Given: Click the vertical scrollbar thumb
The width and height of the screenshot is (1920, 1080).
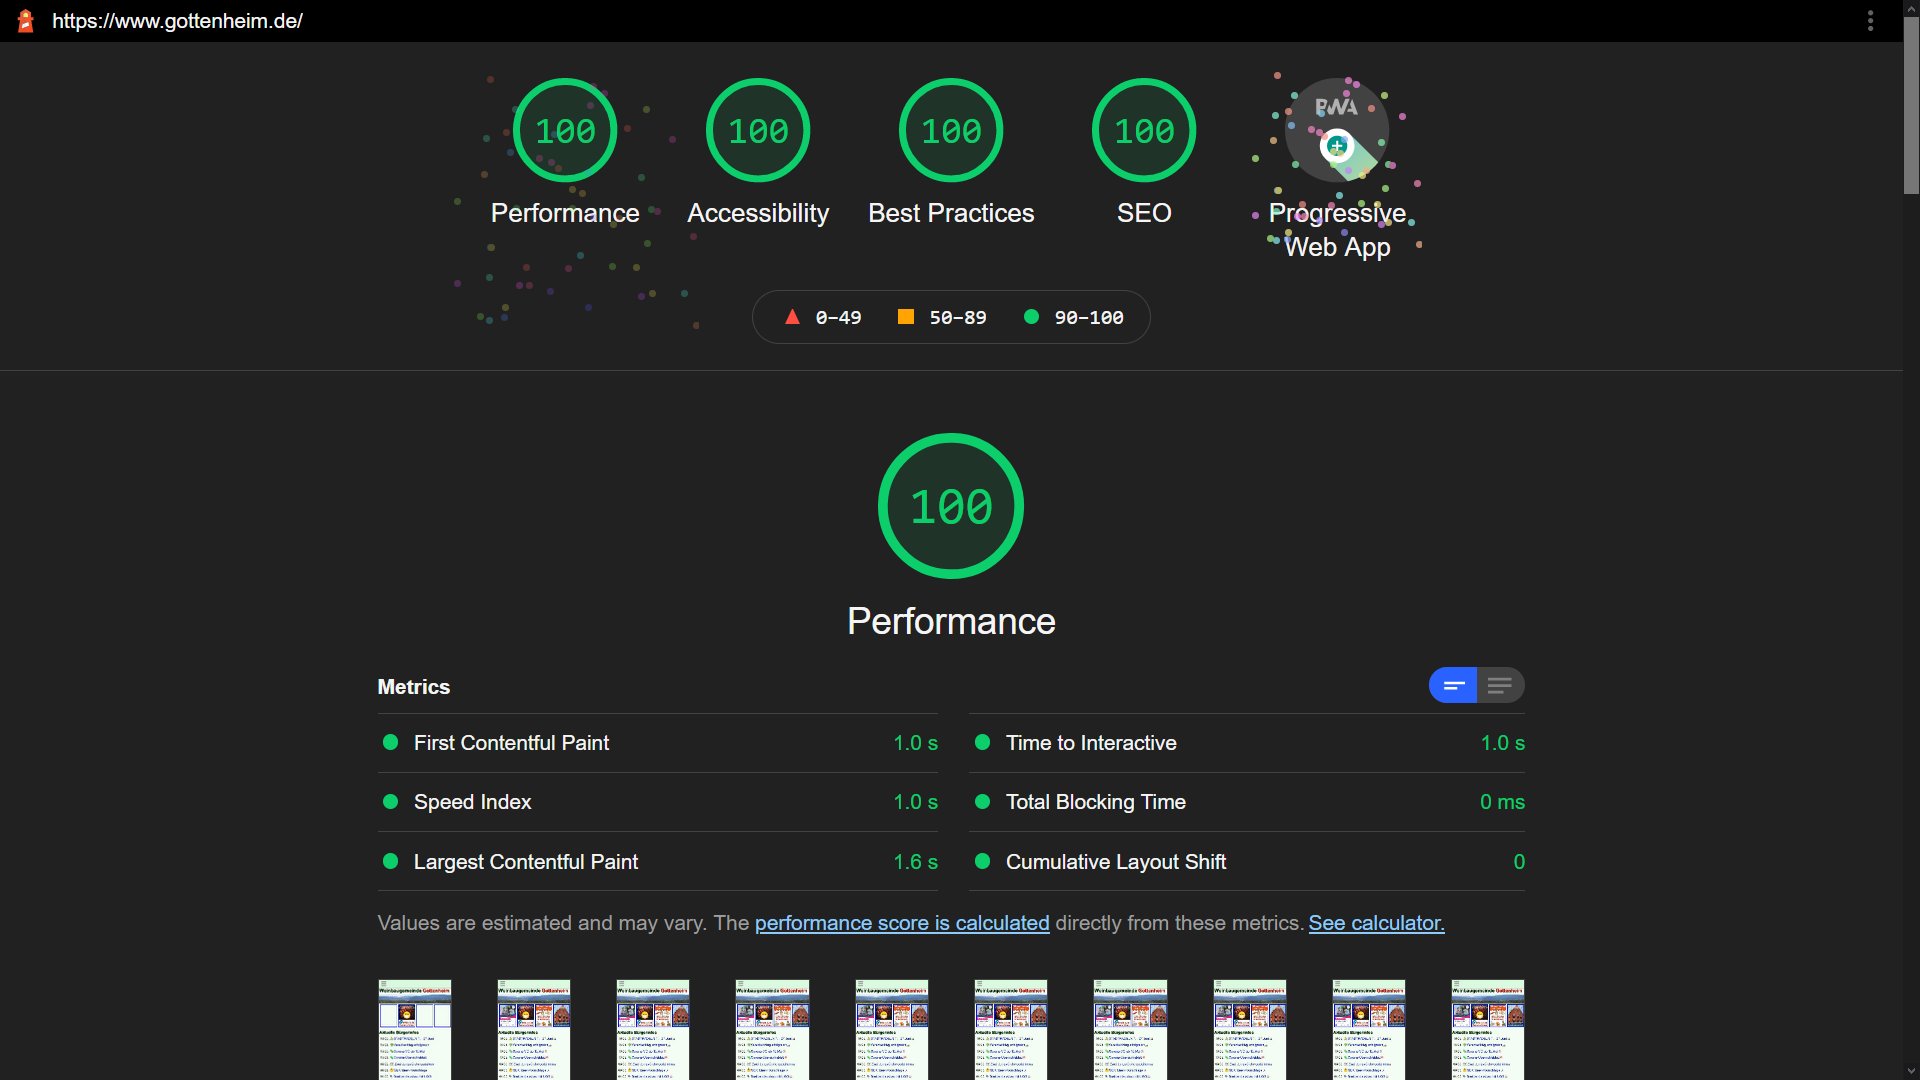Looking at the screenshot, I should click(x=1911, y=105).
